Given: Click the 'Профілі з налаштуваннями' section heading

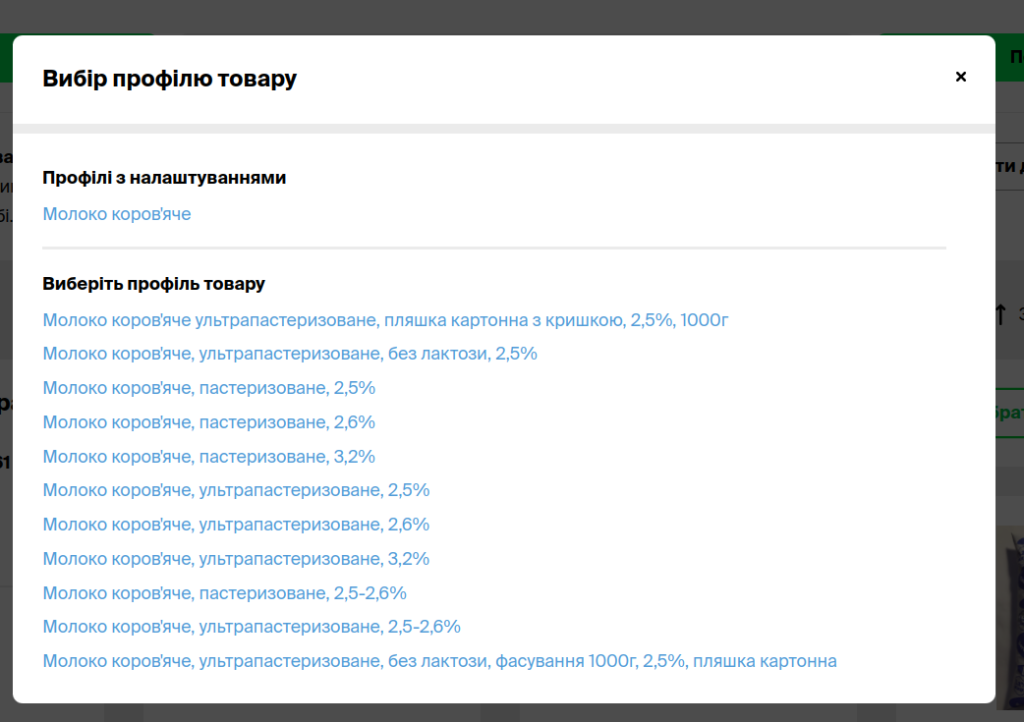Looking at the screenshot, I should tap(164, 177).
